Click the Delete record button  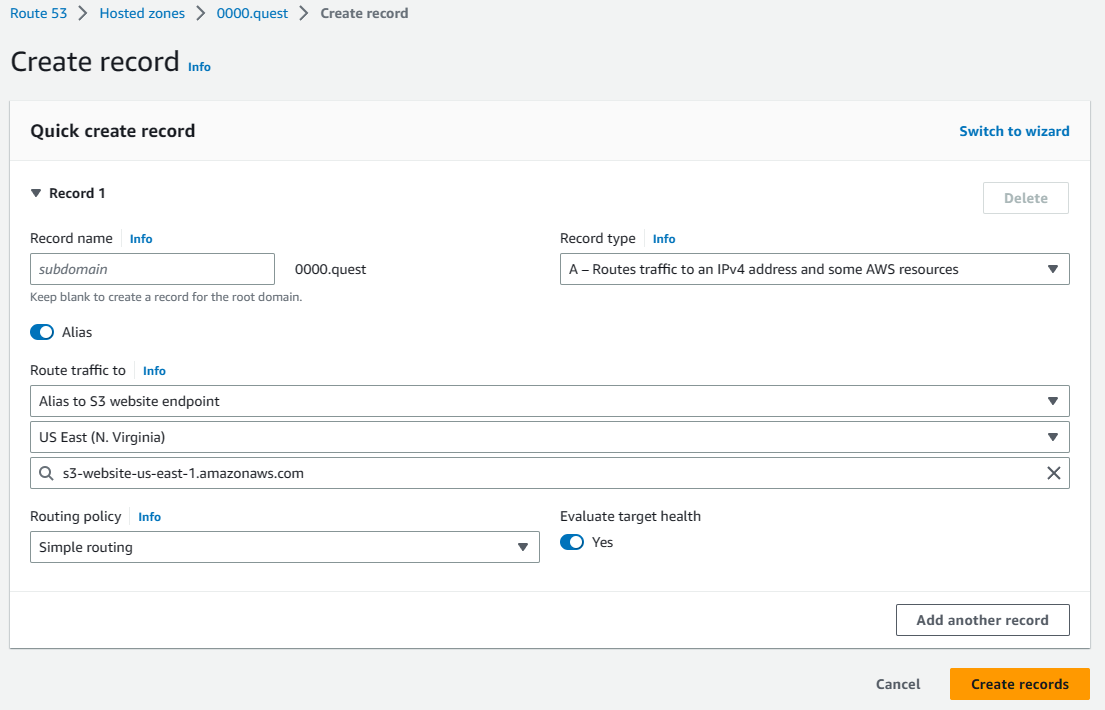tap(1025, 197)
